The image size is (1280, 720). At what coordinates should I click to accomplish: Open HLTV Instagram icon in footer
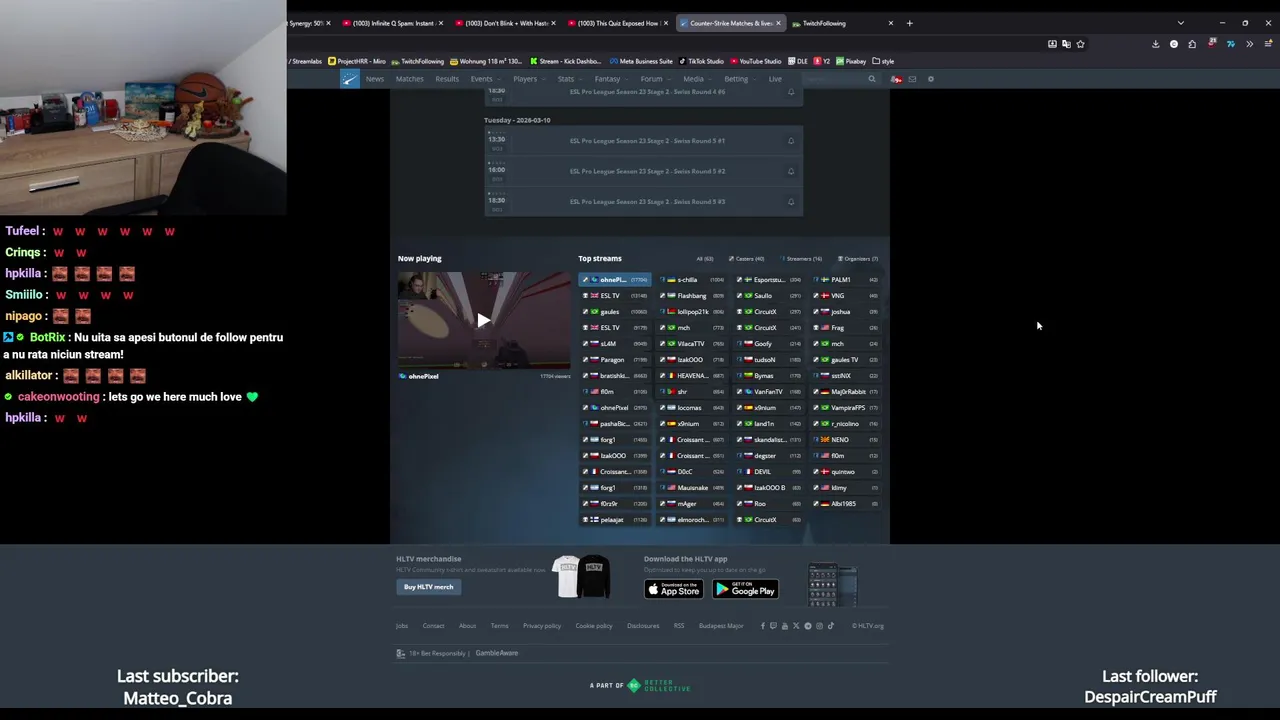point(819,626)
